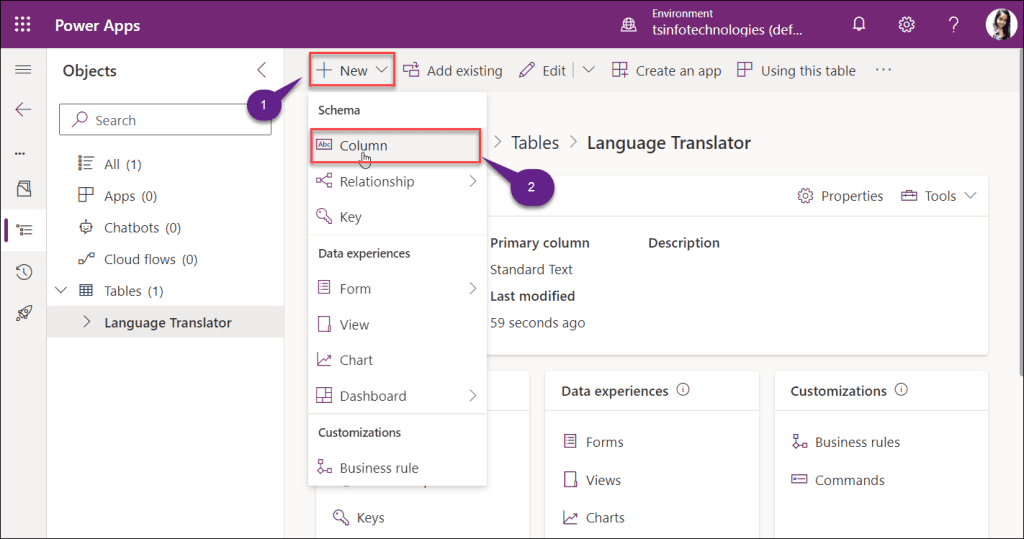This screenshot has height=539, width=1024.
Task: Choose Form from the New menu
Action: 397,289
